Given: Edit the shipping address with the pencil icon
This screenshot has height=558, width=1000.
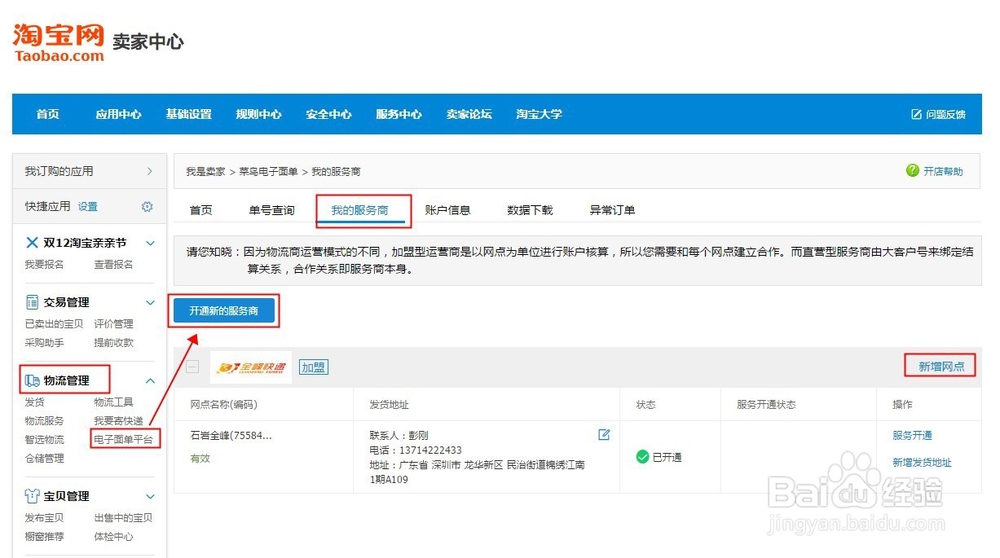Looking at the screenshot, I should (x=604, y=434).
